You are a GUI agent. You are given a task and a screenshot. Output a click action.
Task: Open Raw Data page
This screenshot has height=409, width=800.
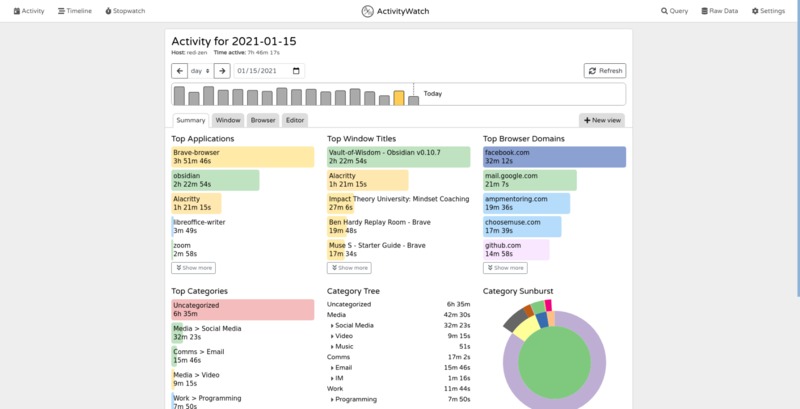pos(719,11)
